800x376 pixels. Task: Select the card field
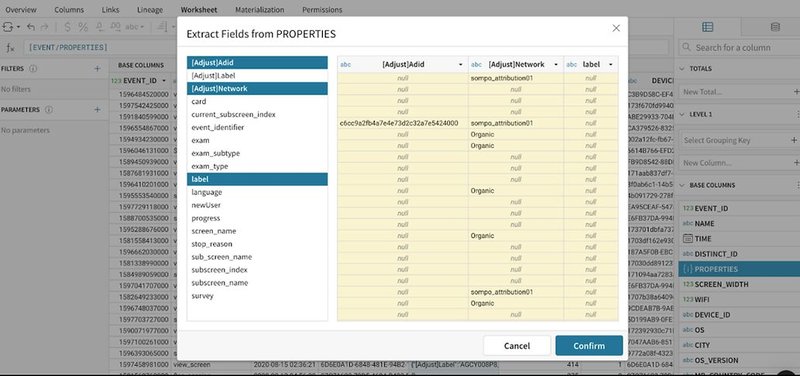pyautogui.click(x=257, y=102)
